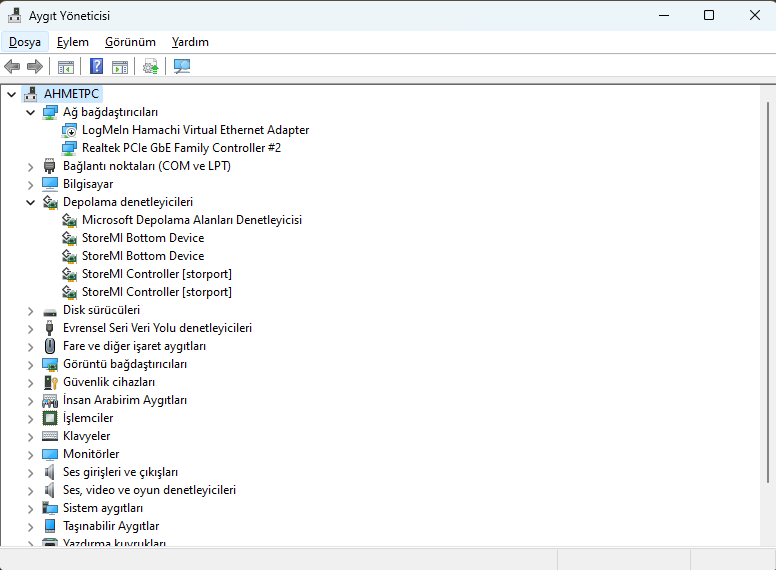776x570 pixels.
Task: Open the blue Help toolbar icon
Action: point(97,66)
